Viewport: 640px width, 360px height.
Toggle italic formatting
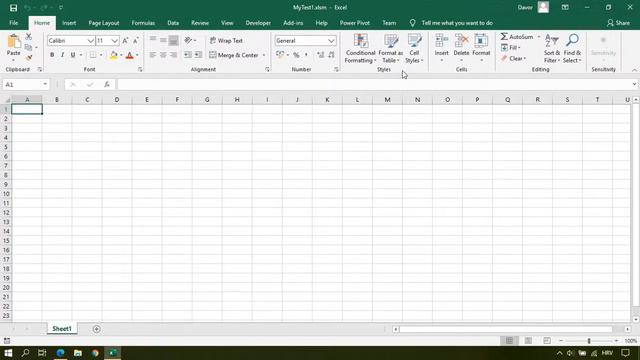pos(62,55)
